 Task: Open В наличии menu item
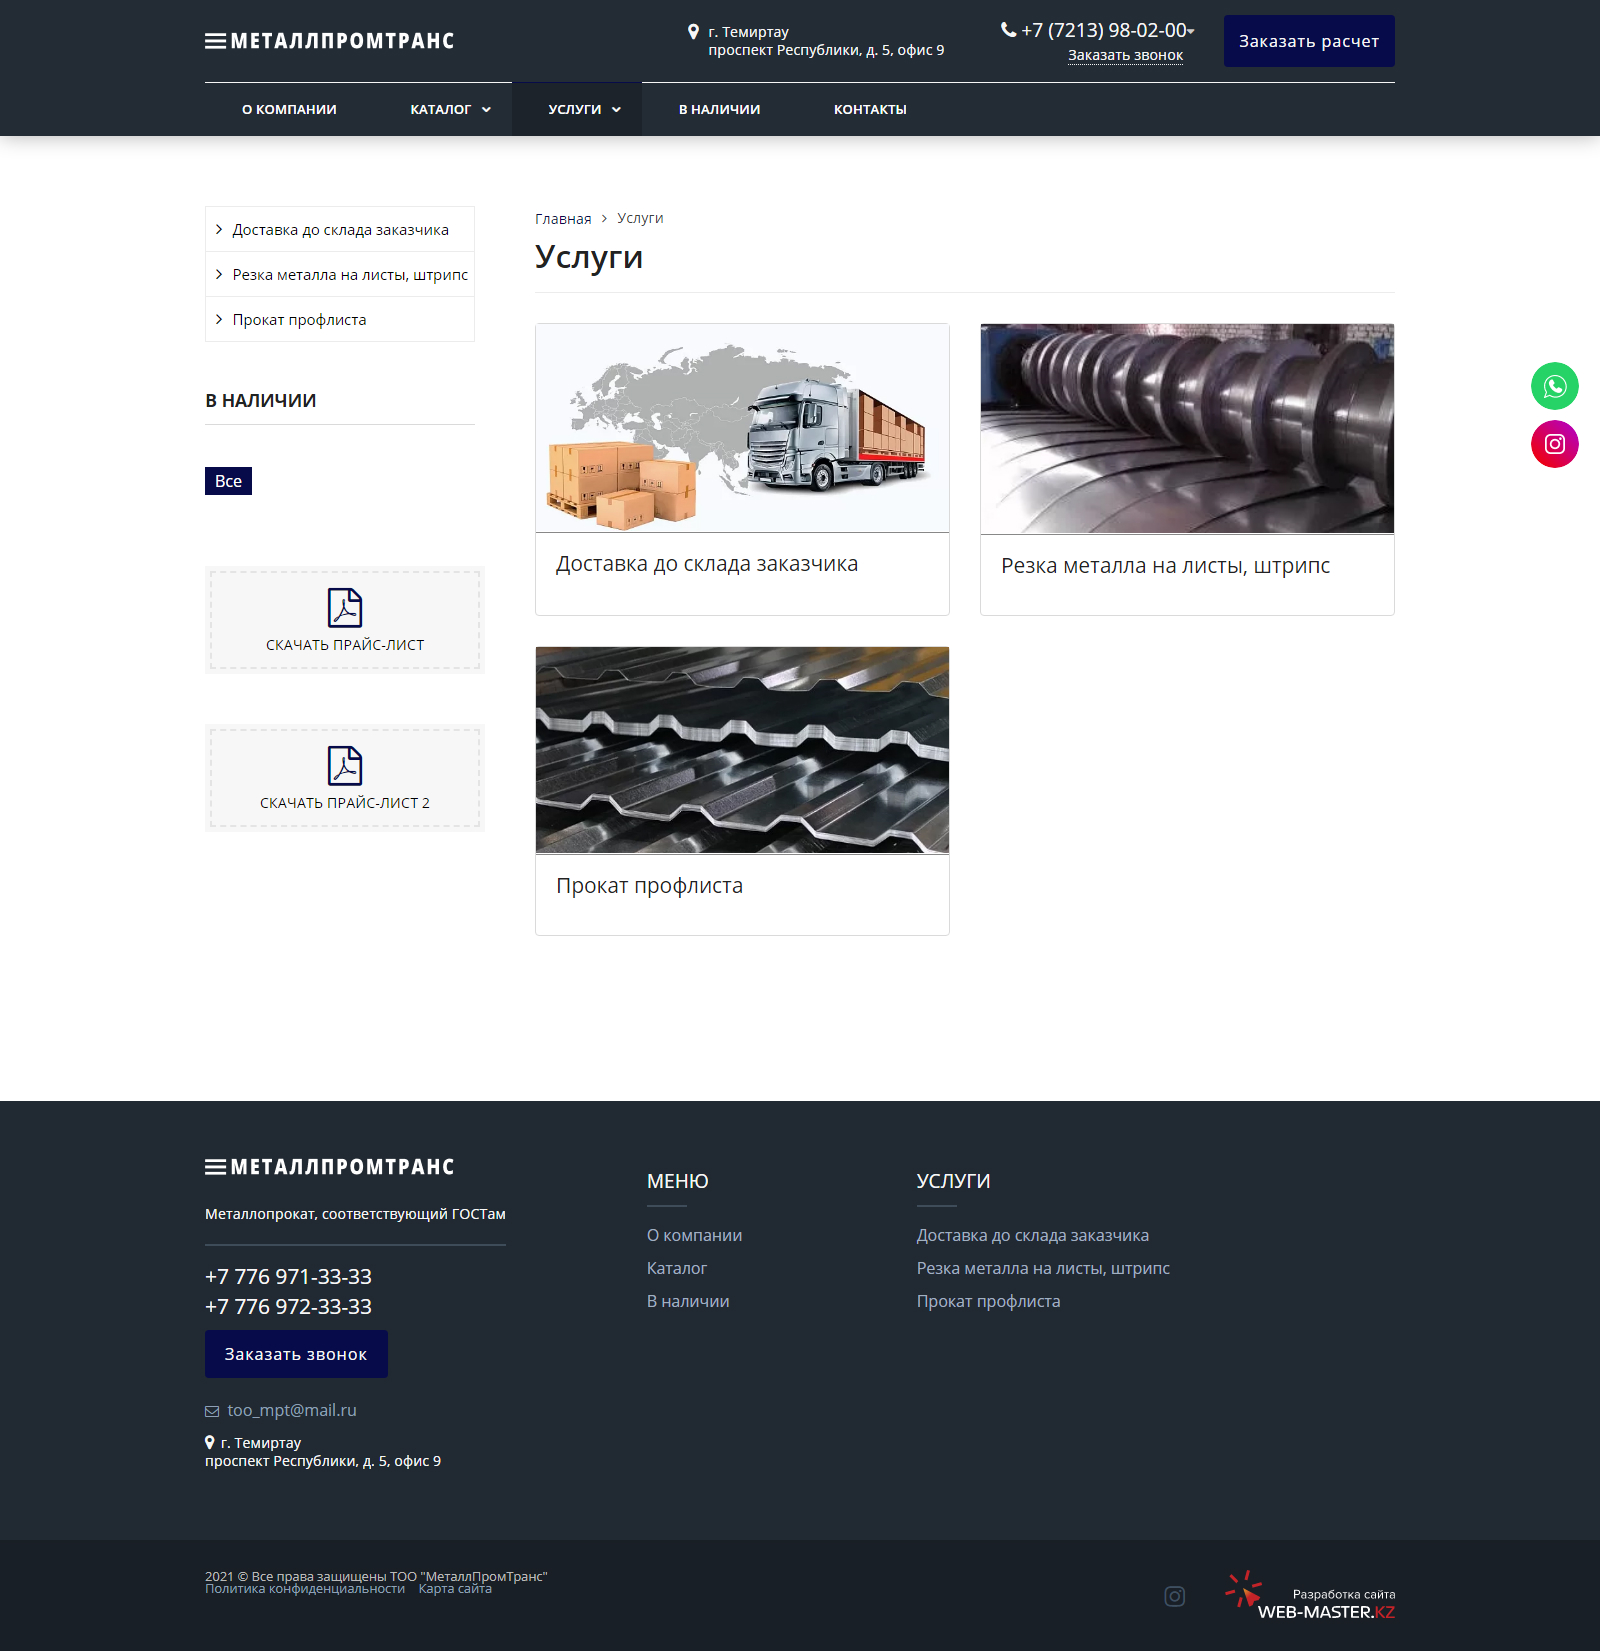click(x=719, y=109)
